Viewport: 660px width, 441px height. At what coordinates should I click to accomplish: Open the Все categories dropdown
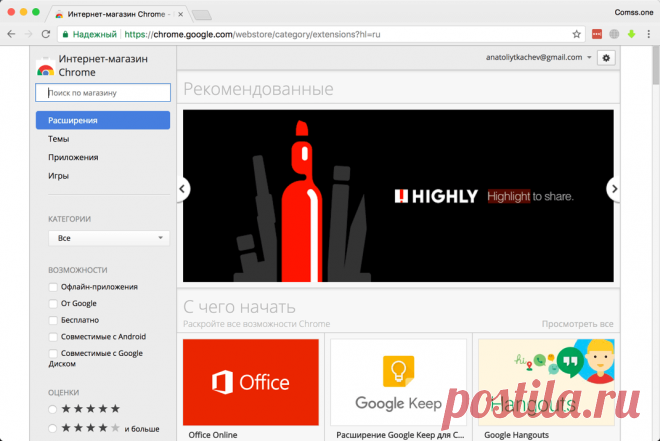coord(109,238)
